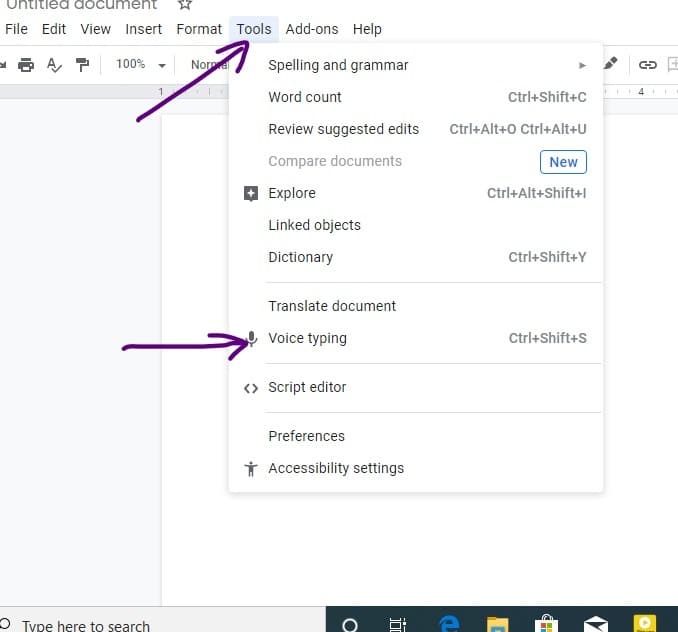Click the Script editor code icon

pos(251,388)
